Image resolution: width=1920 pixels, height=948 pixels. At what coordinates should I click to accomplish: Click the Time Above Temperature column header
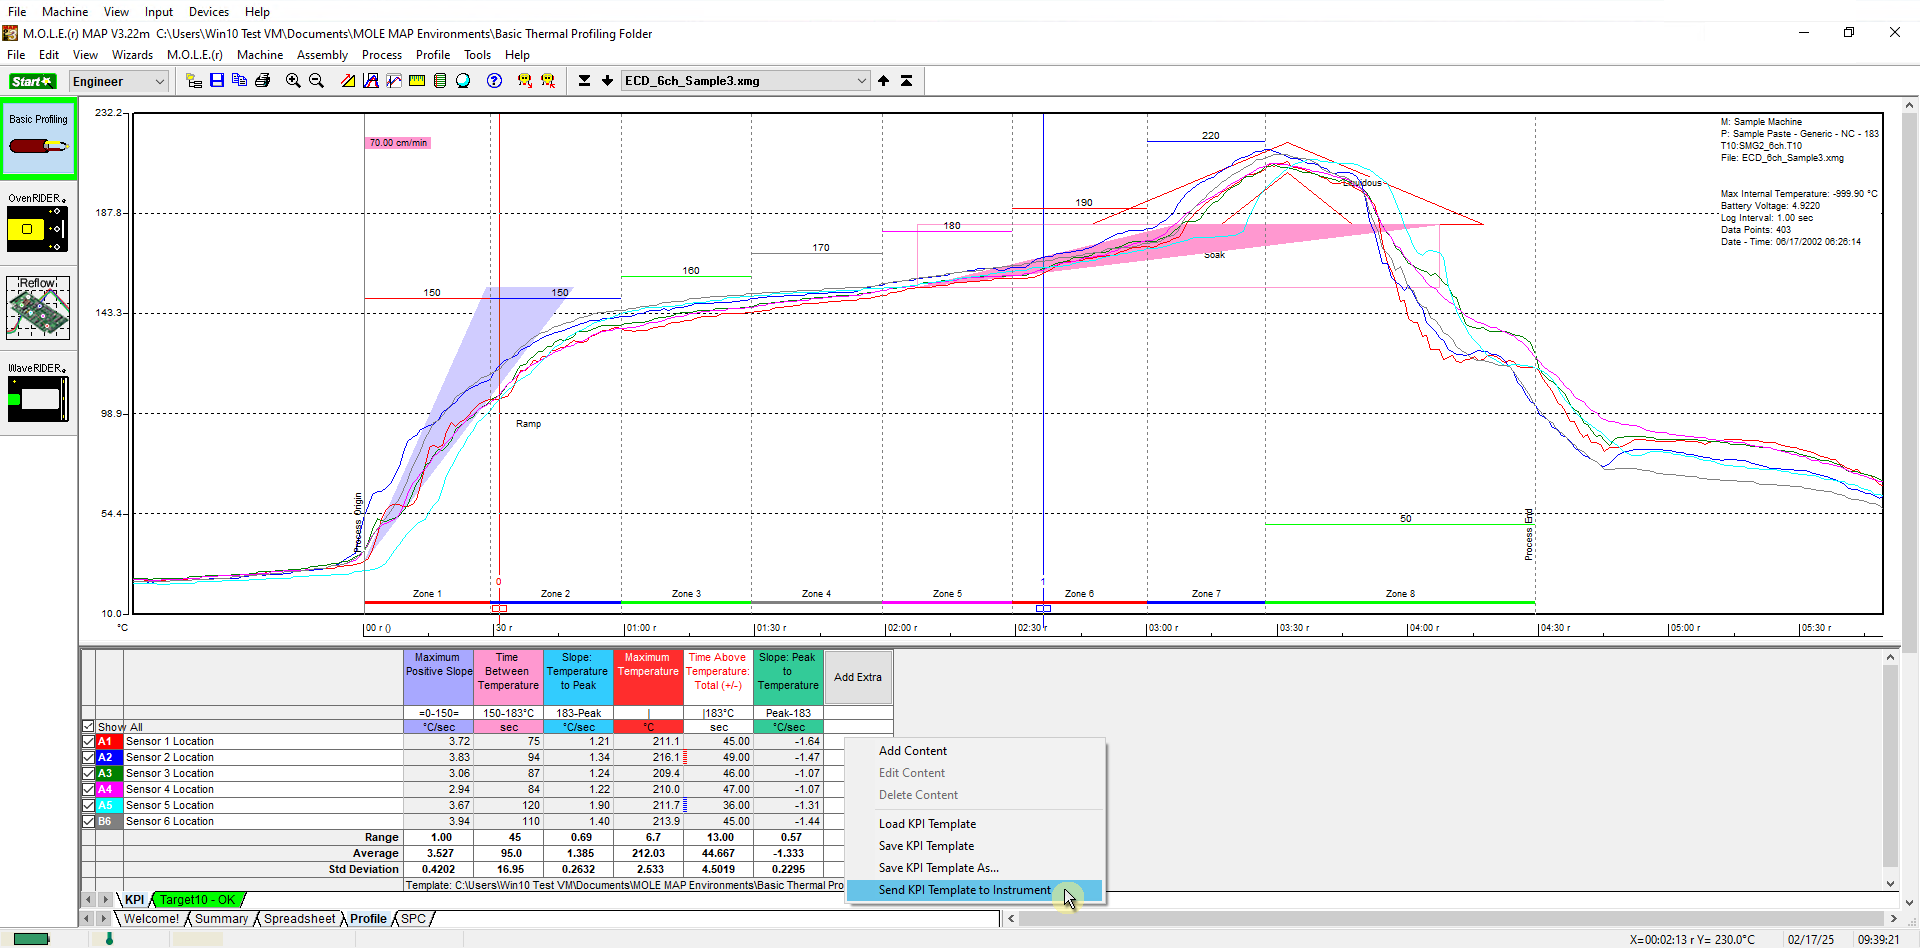coord(718,678)
